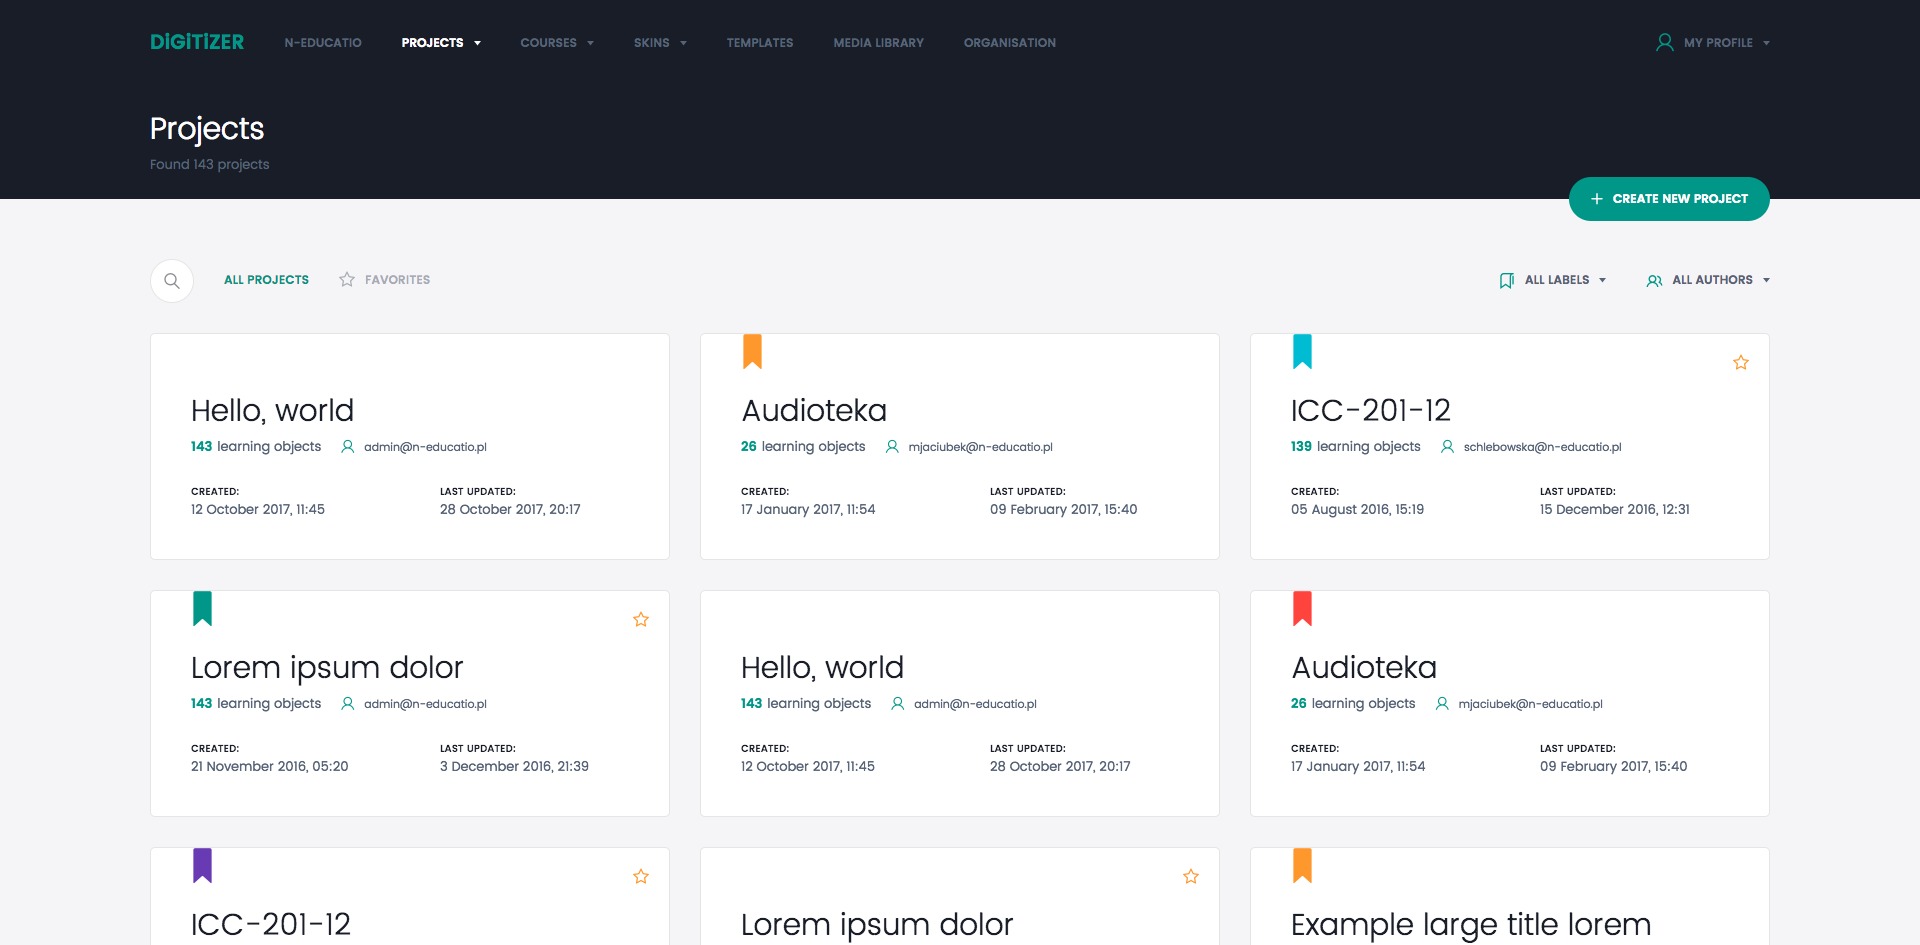The width and height of the screenshot is (1920, 945).
Task: Open the My Profile menu
Action: [x=1716, y=42]
